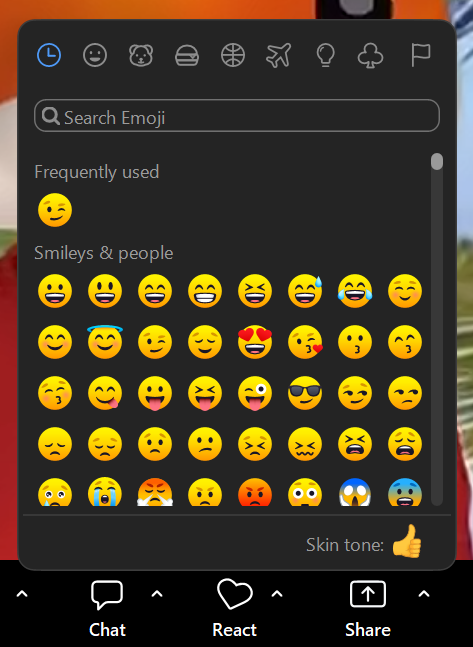The height and width of the screenshot is (647, 473).
Task: Select the halo angel smiley
Action: [105, 342]
